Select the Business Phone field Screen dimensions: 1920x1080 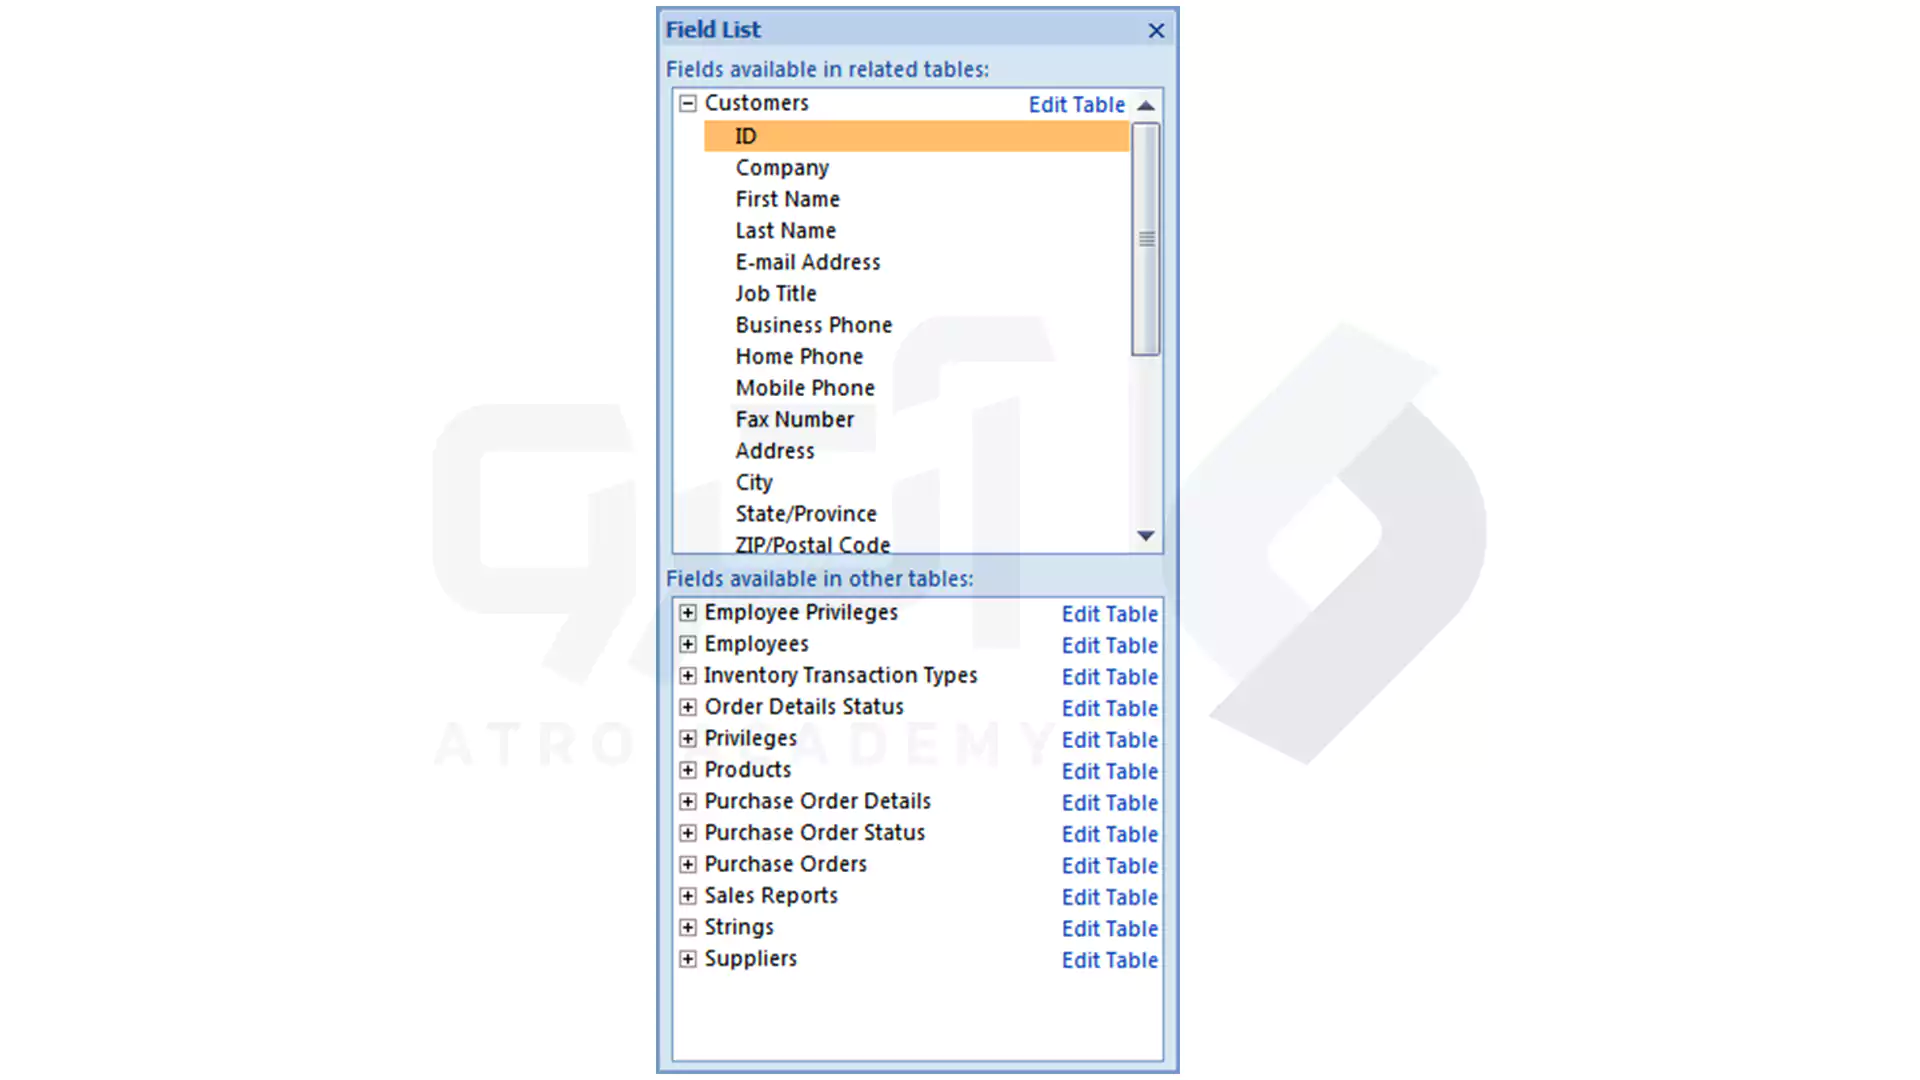(x=814, y=324)
